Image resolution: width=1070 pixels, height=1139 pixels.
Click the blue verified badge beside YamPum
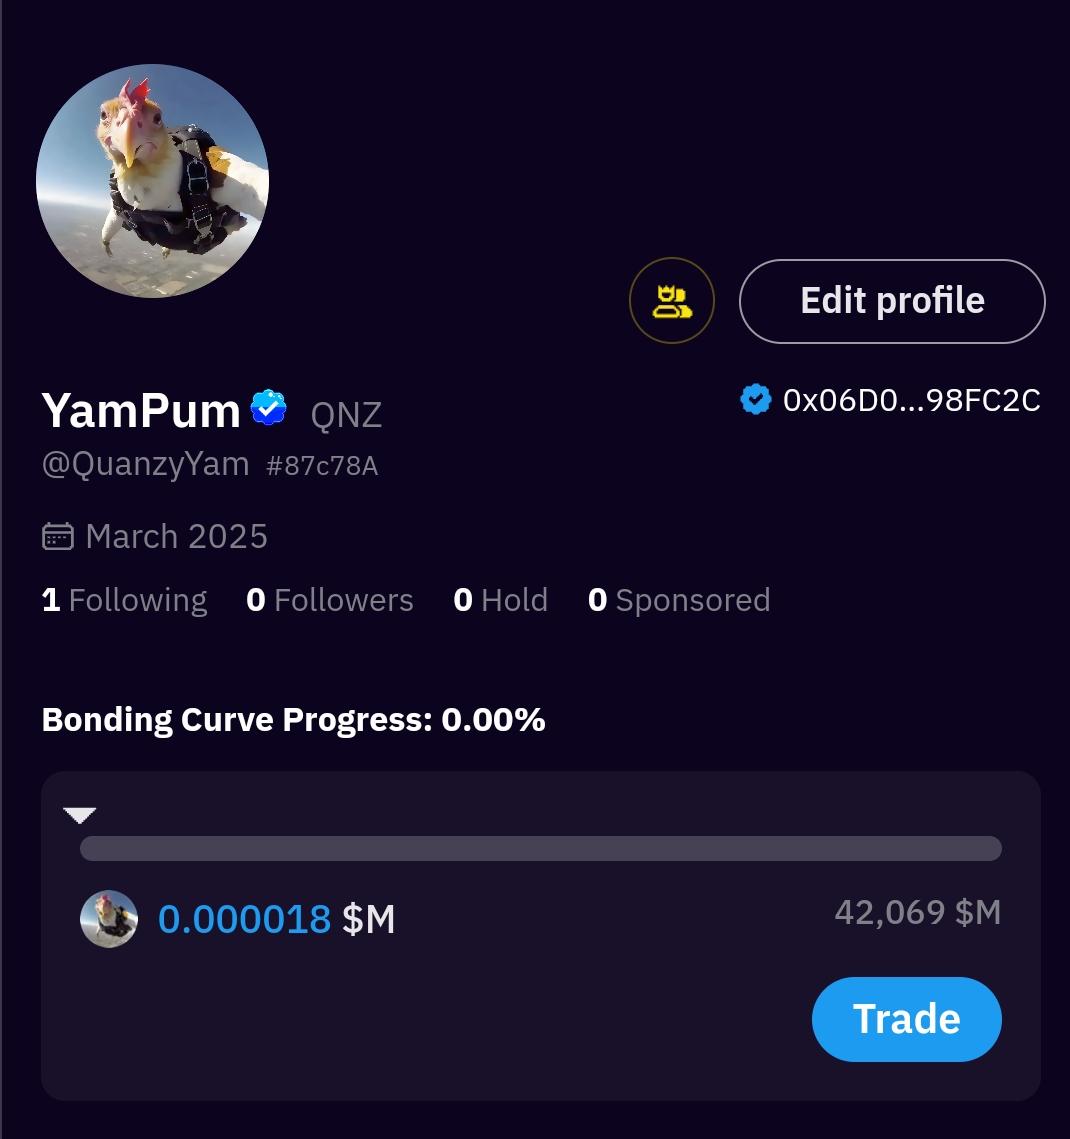269,408
